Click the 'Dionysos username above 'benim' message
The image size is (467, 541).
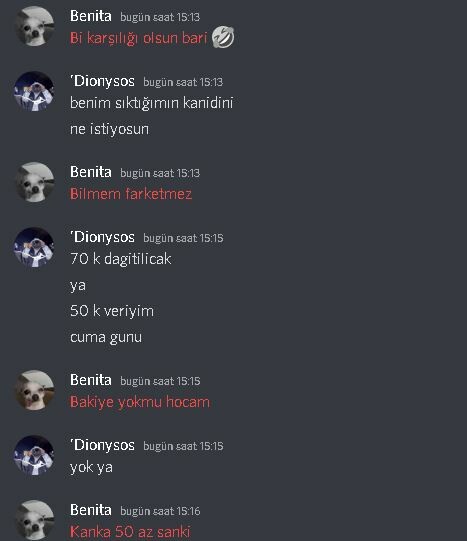pos(102,81)
